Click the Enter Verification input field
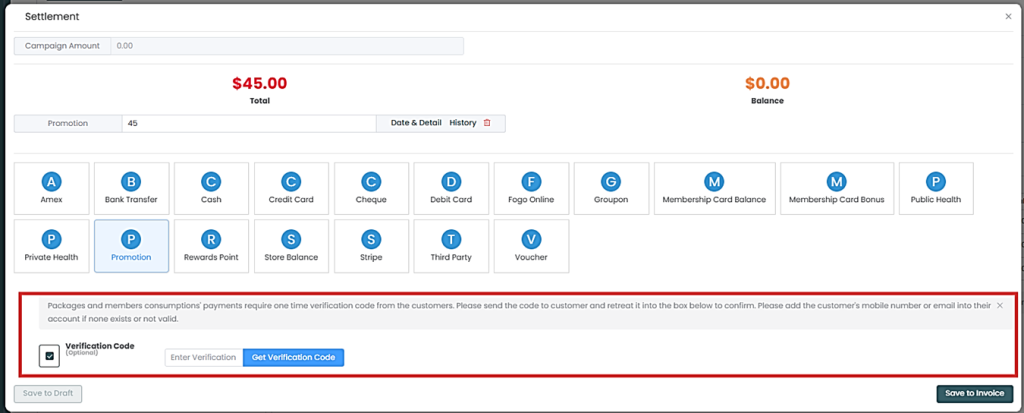The width and height of the screenshot is (1024, 413). 203,357
